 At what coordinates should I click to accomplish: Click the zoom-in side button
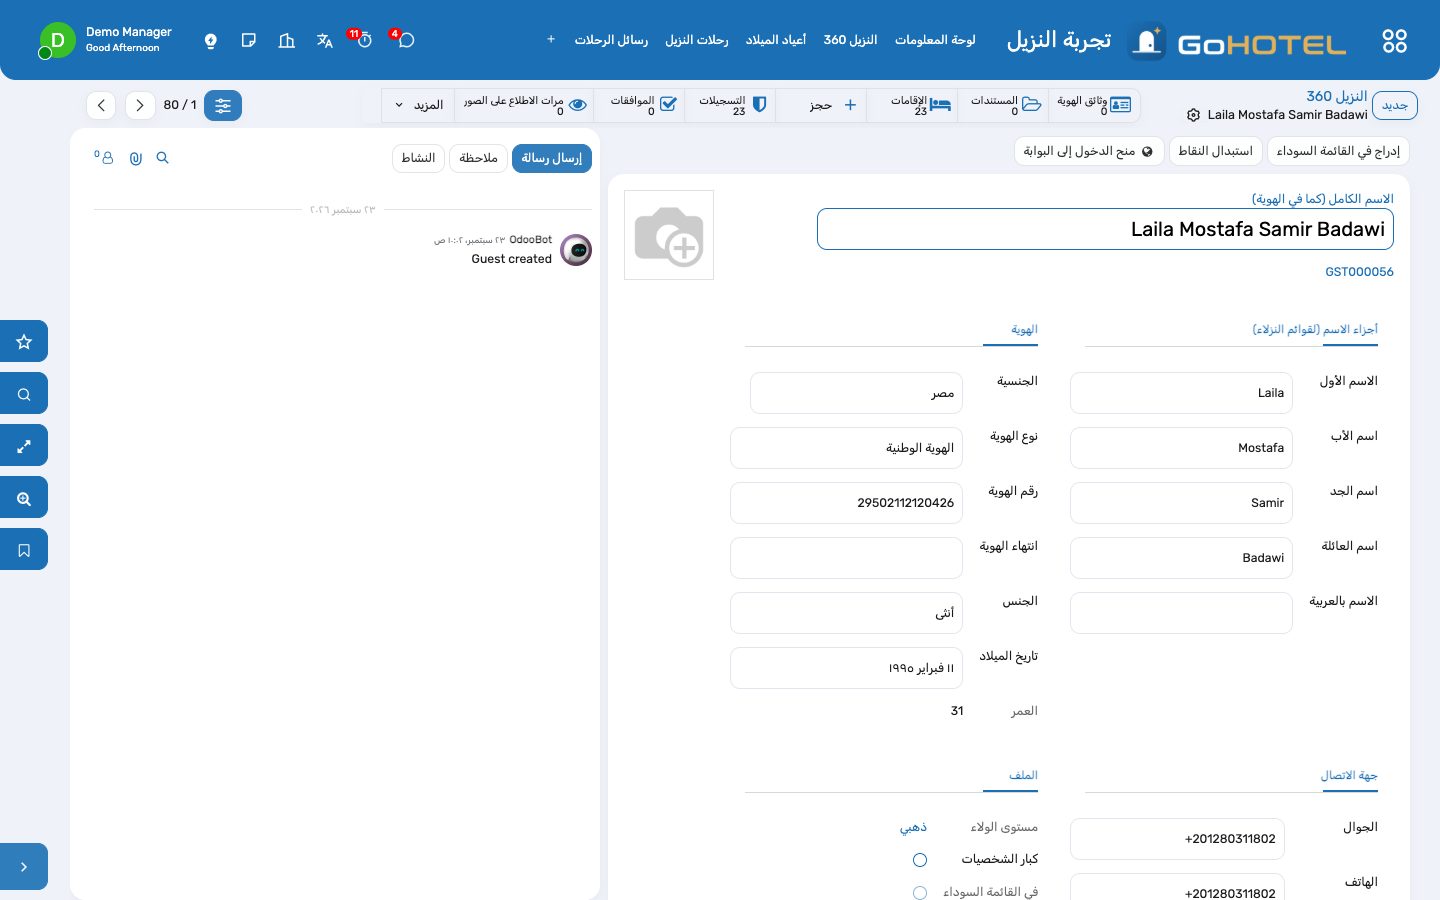24,497
